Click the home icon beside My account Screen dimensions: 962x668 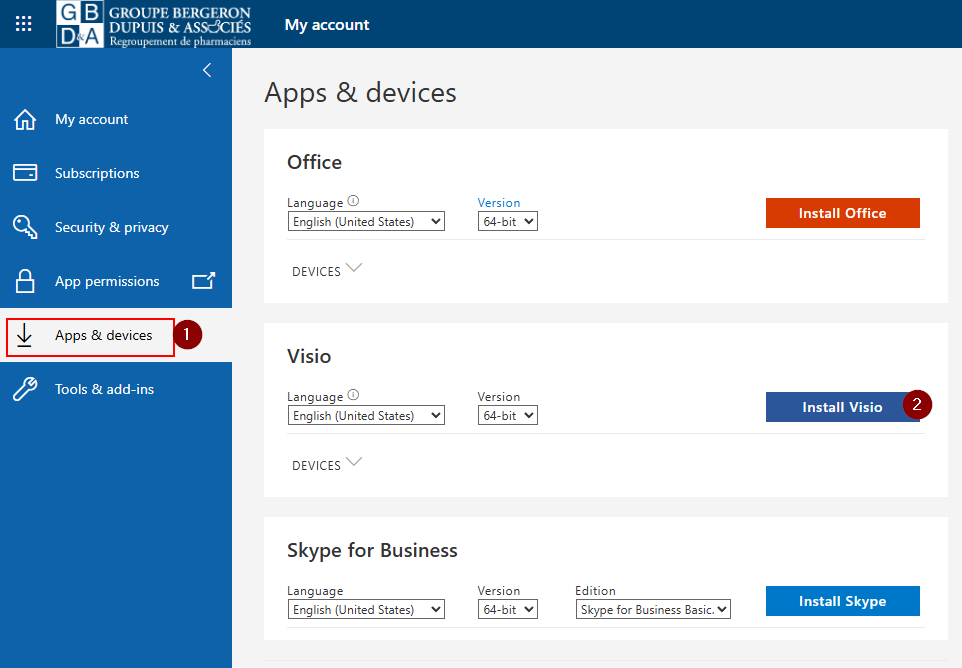coord(25,119)
